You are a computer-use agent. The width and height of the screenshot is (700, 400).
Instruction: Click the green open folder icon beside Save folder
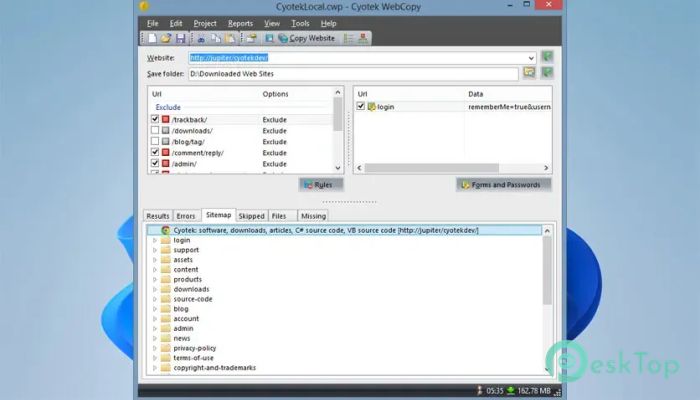(x=547, y=72)
